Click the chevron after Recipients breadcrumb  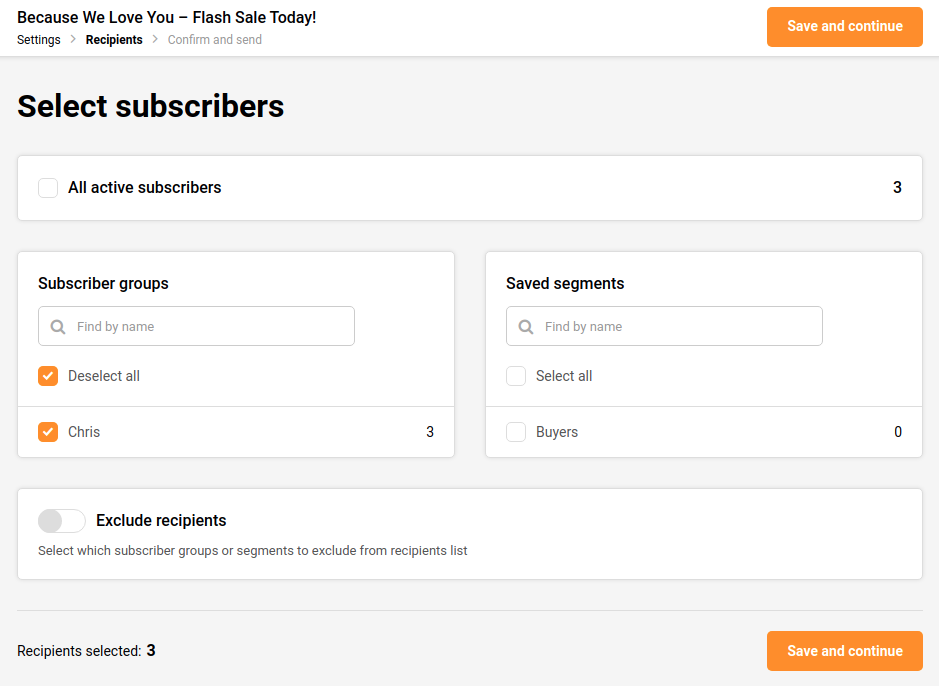click(x=155, y=40)
